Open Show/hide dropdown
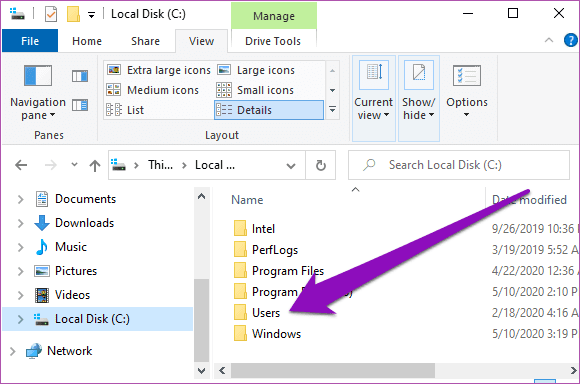 [x=419, y=98]
